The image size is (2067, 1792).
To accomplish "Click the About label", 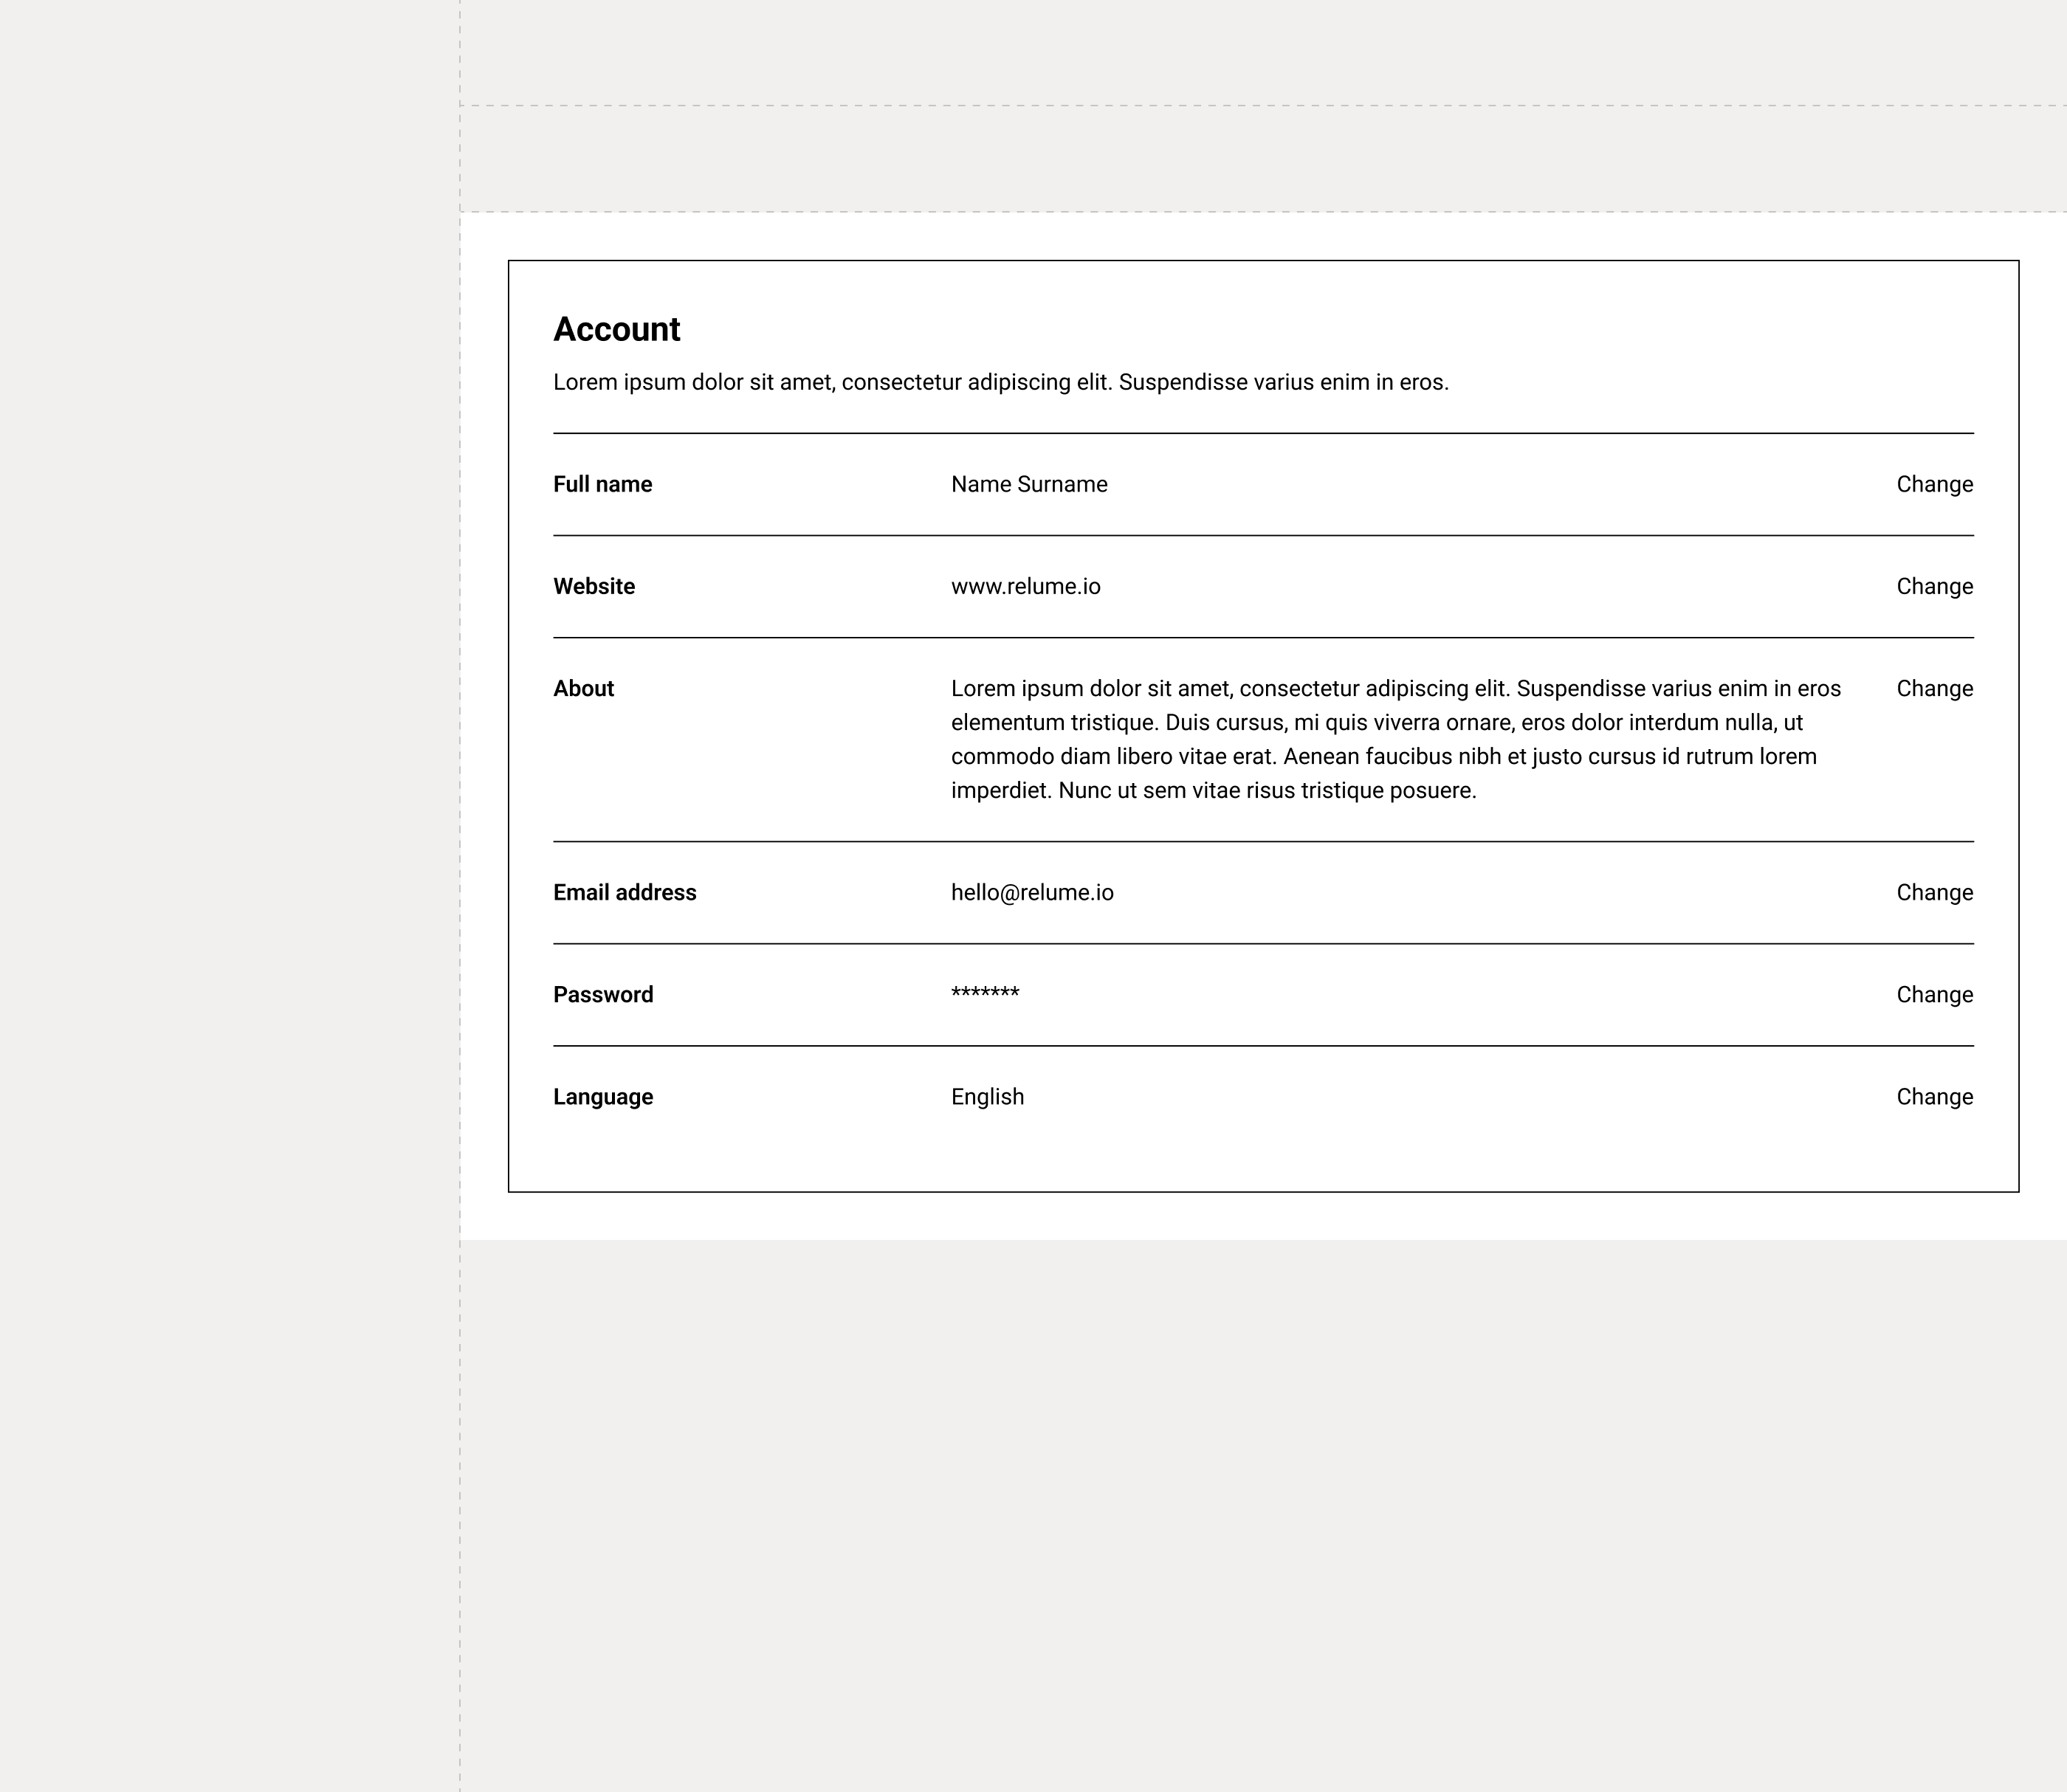I will click(584, 688).
